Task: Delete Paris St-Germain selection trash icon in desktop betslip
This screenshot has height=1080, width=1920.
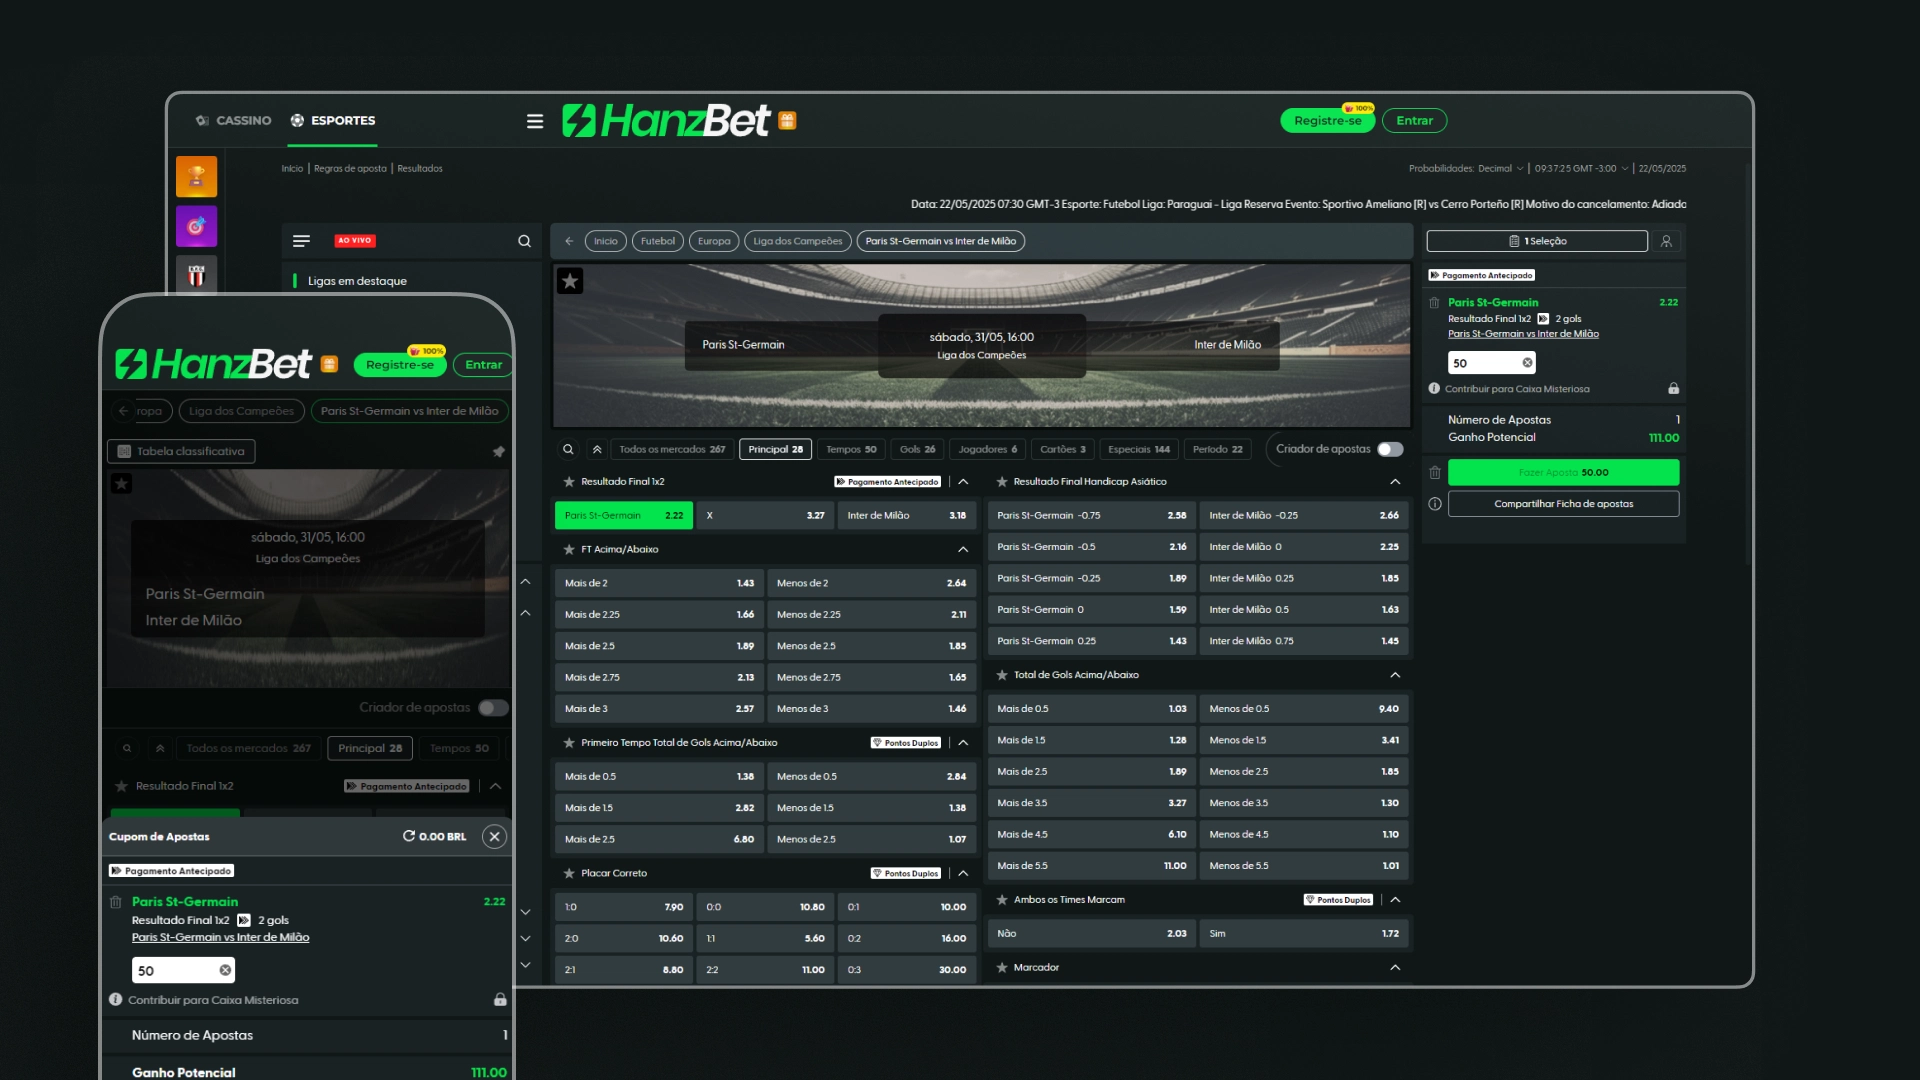Action: [1434, 302]
